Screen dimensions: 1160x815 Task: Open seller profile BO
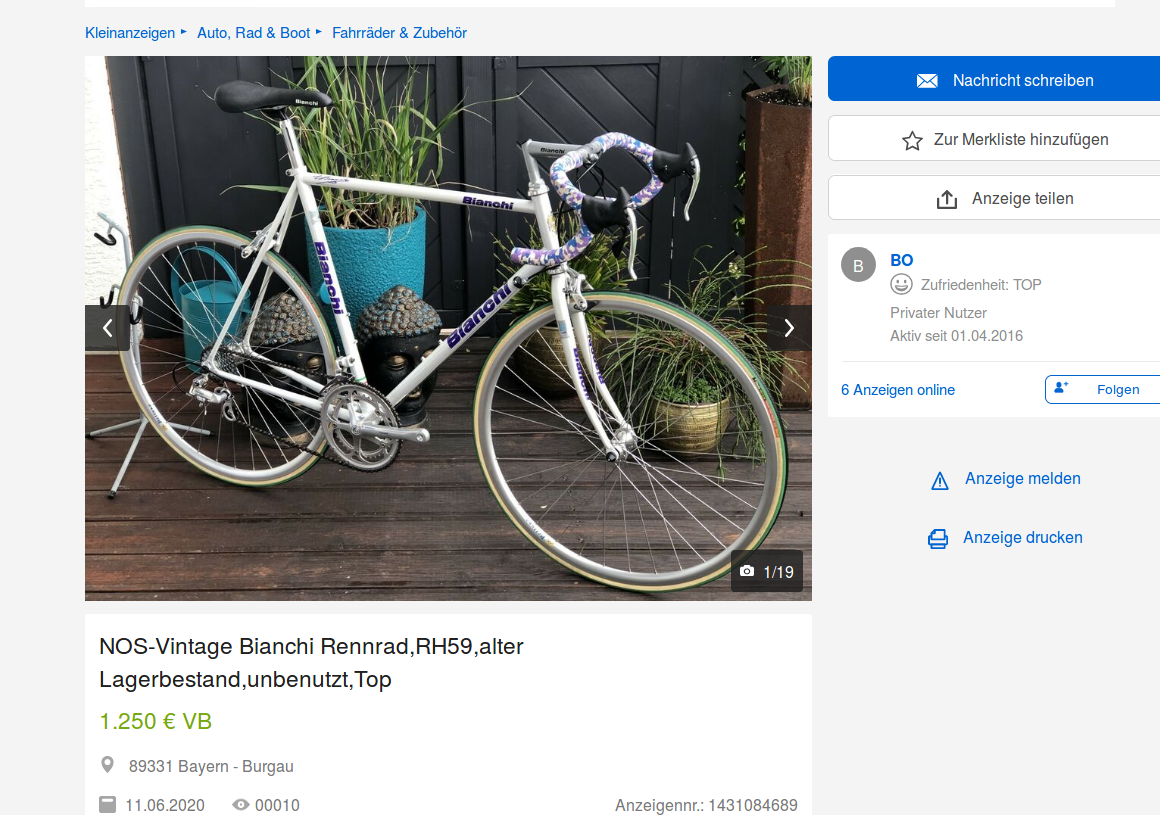(x=901, y=260)
